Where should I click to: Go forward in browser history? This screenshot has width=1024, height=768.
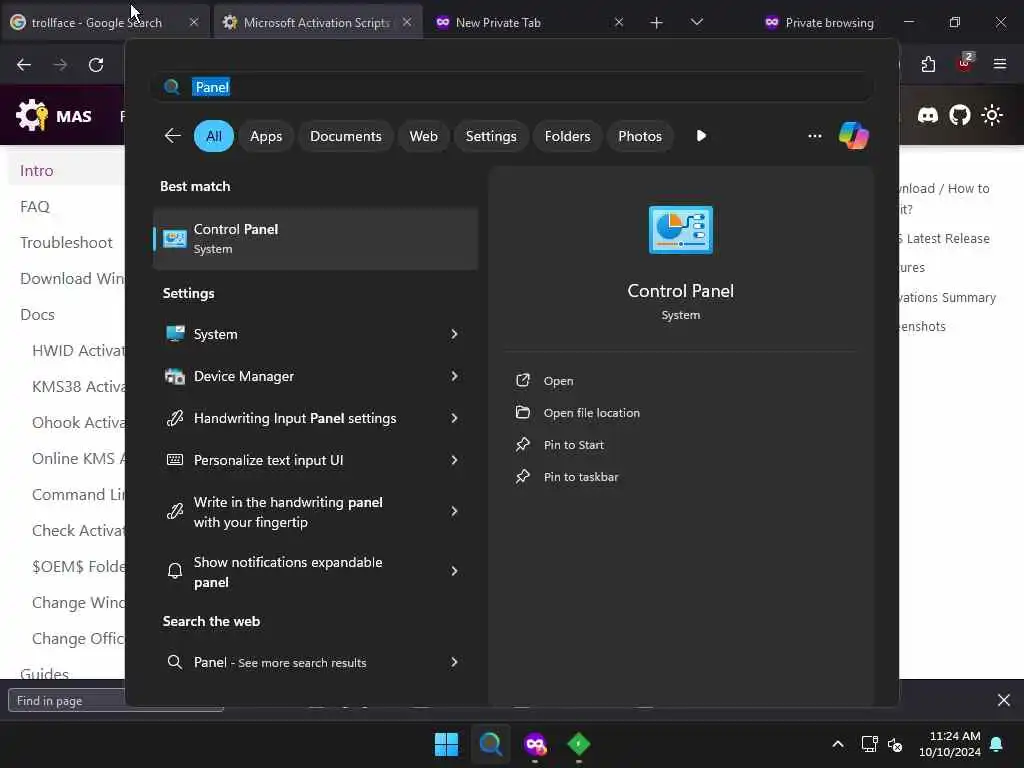pos(59,65)
